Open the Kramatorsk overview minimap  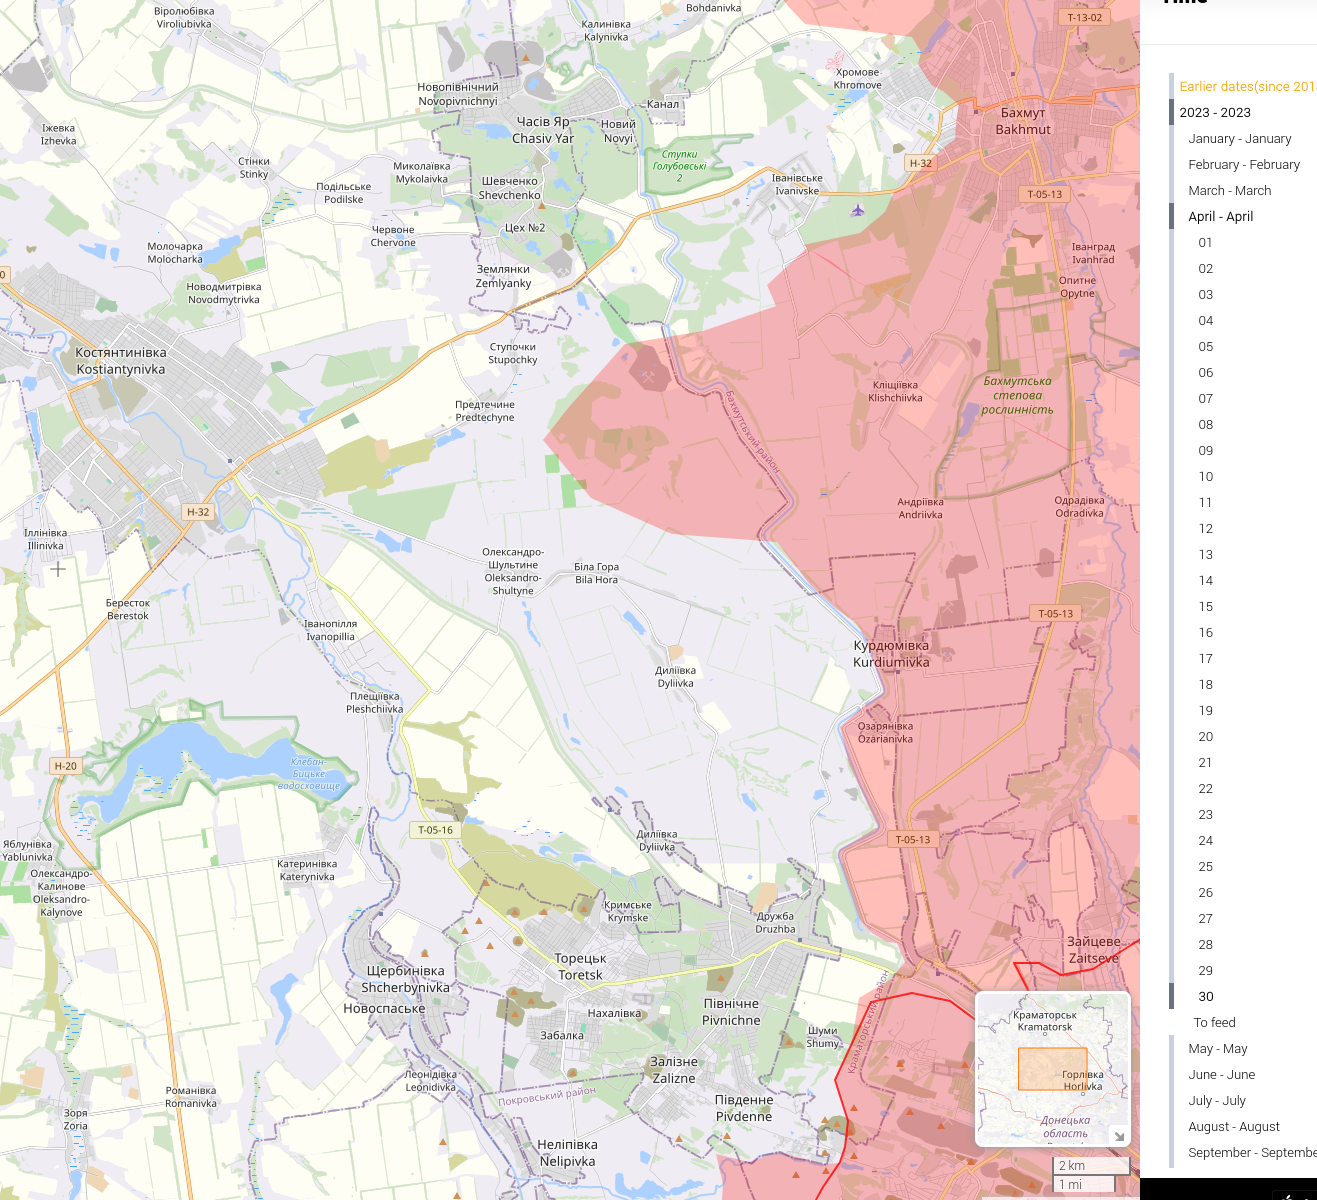point(1053,1069)
